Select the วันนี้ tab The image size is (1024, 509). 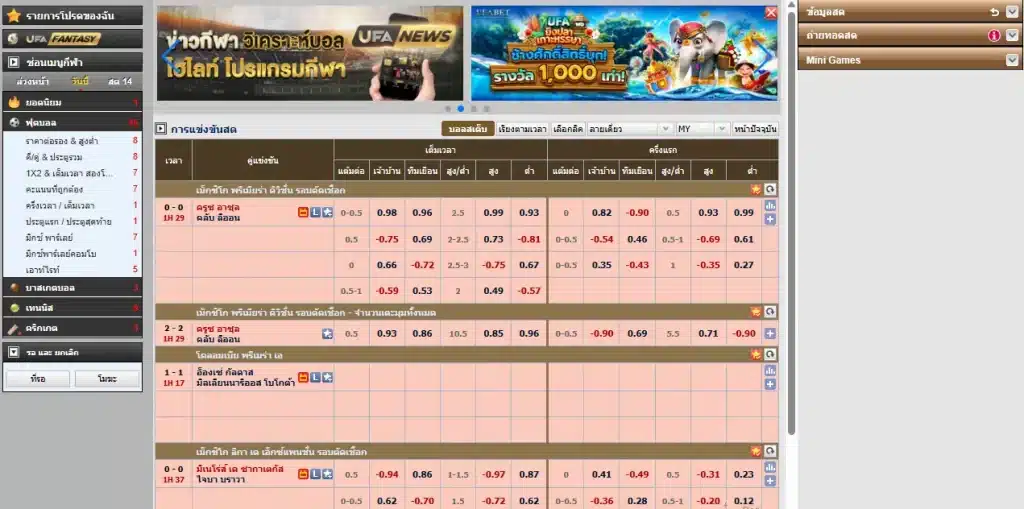(x=80, y=81)
